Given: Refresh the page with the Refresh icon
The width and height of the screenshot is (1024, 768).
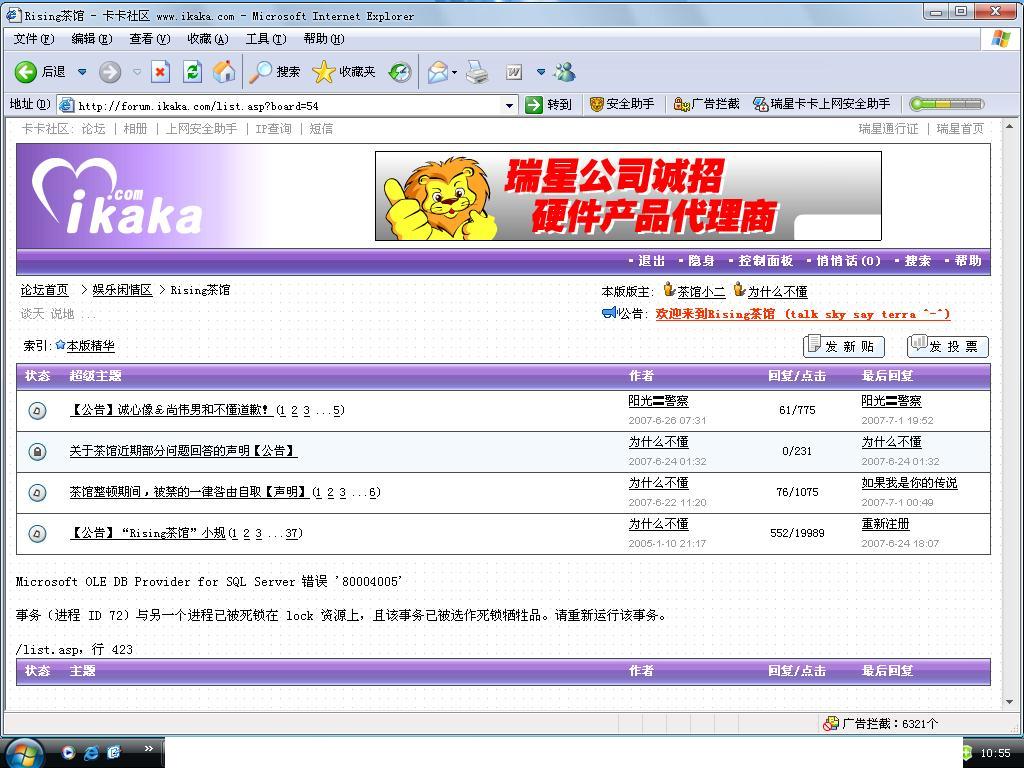Looking at the screenshot, I should [x=192, y=72].
